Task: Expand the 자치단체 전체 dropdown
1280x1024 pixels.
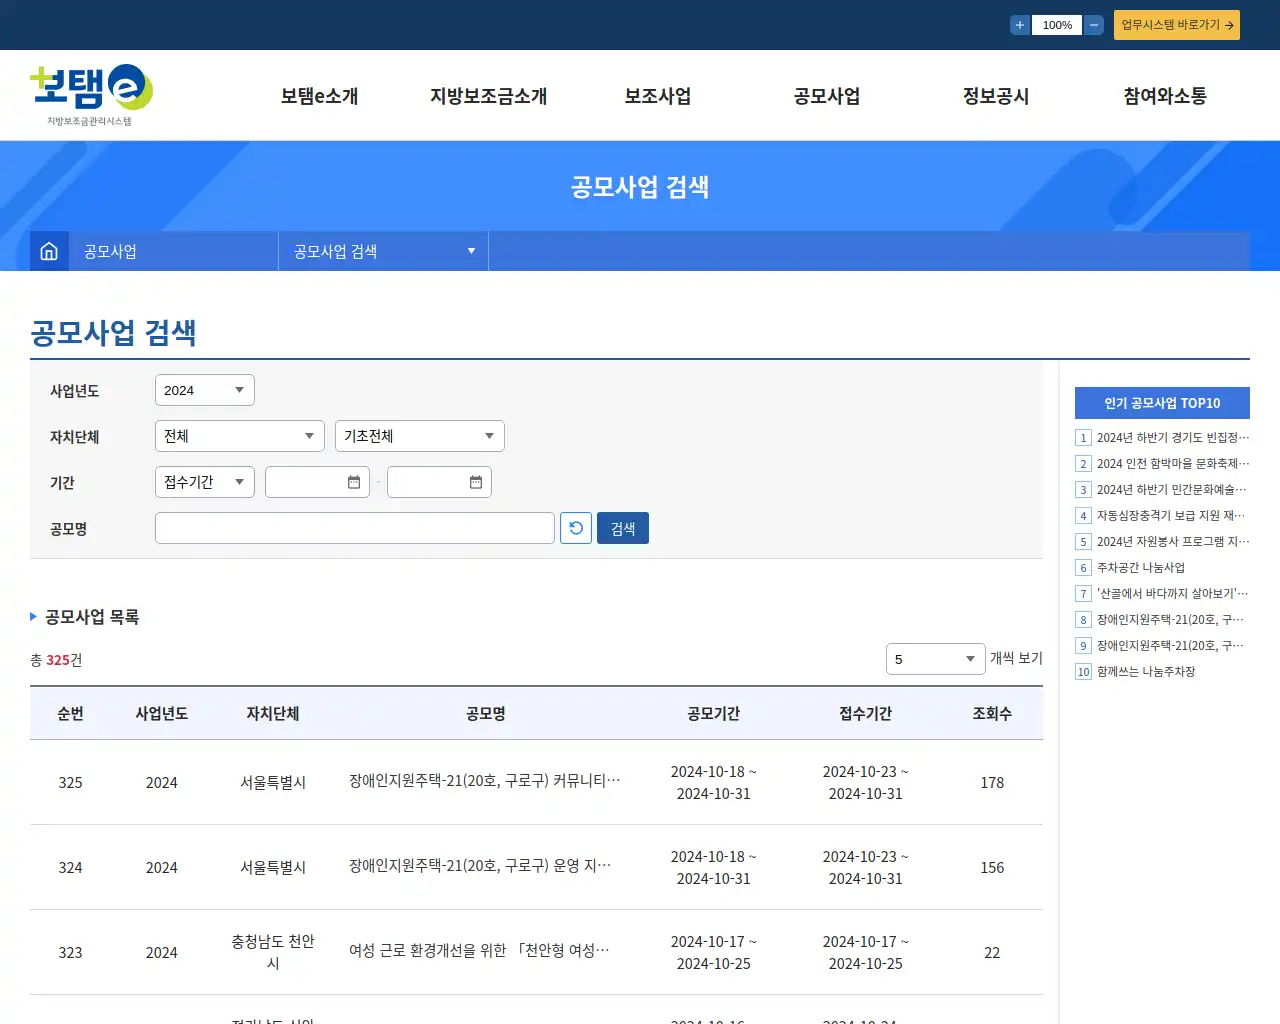Action: click(240, 436)
